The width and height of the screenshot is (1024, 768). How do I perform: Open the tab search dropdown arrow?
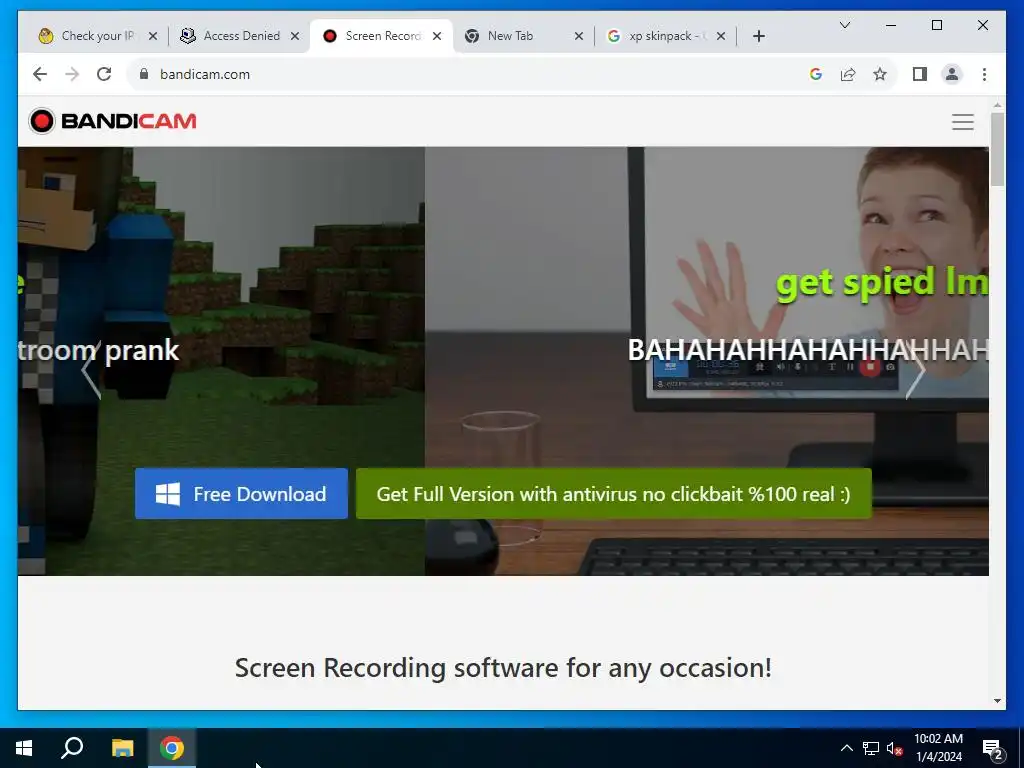[844, 25]
